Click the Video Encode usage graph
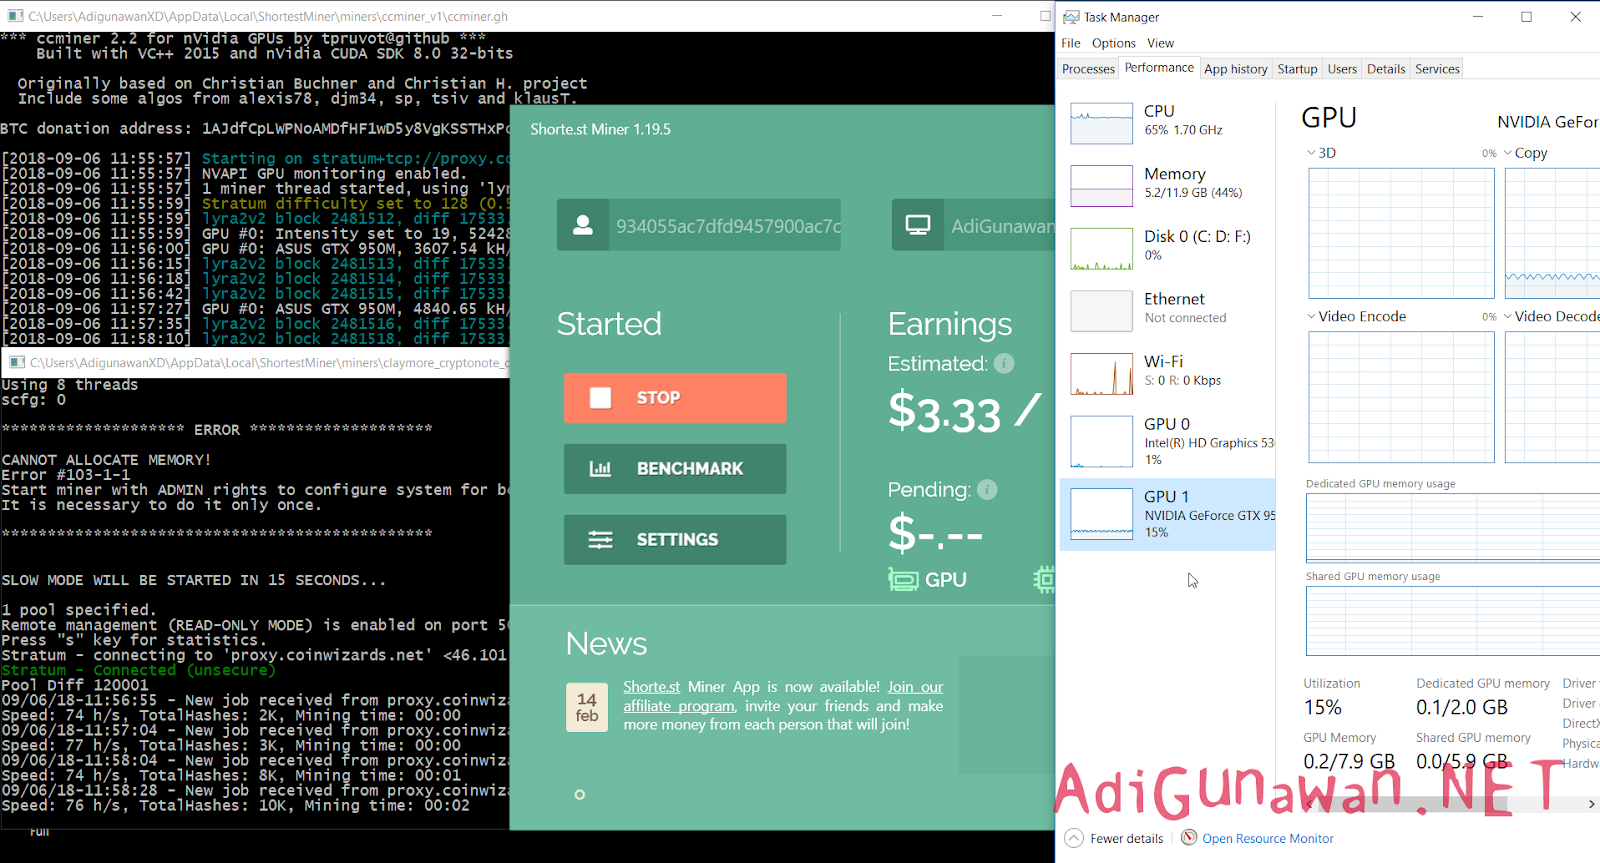This screenshot has height=863, width=1600. [1401, 397]
